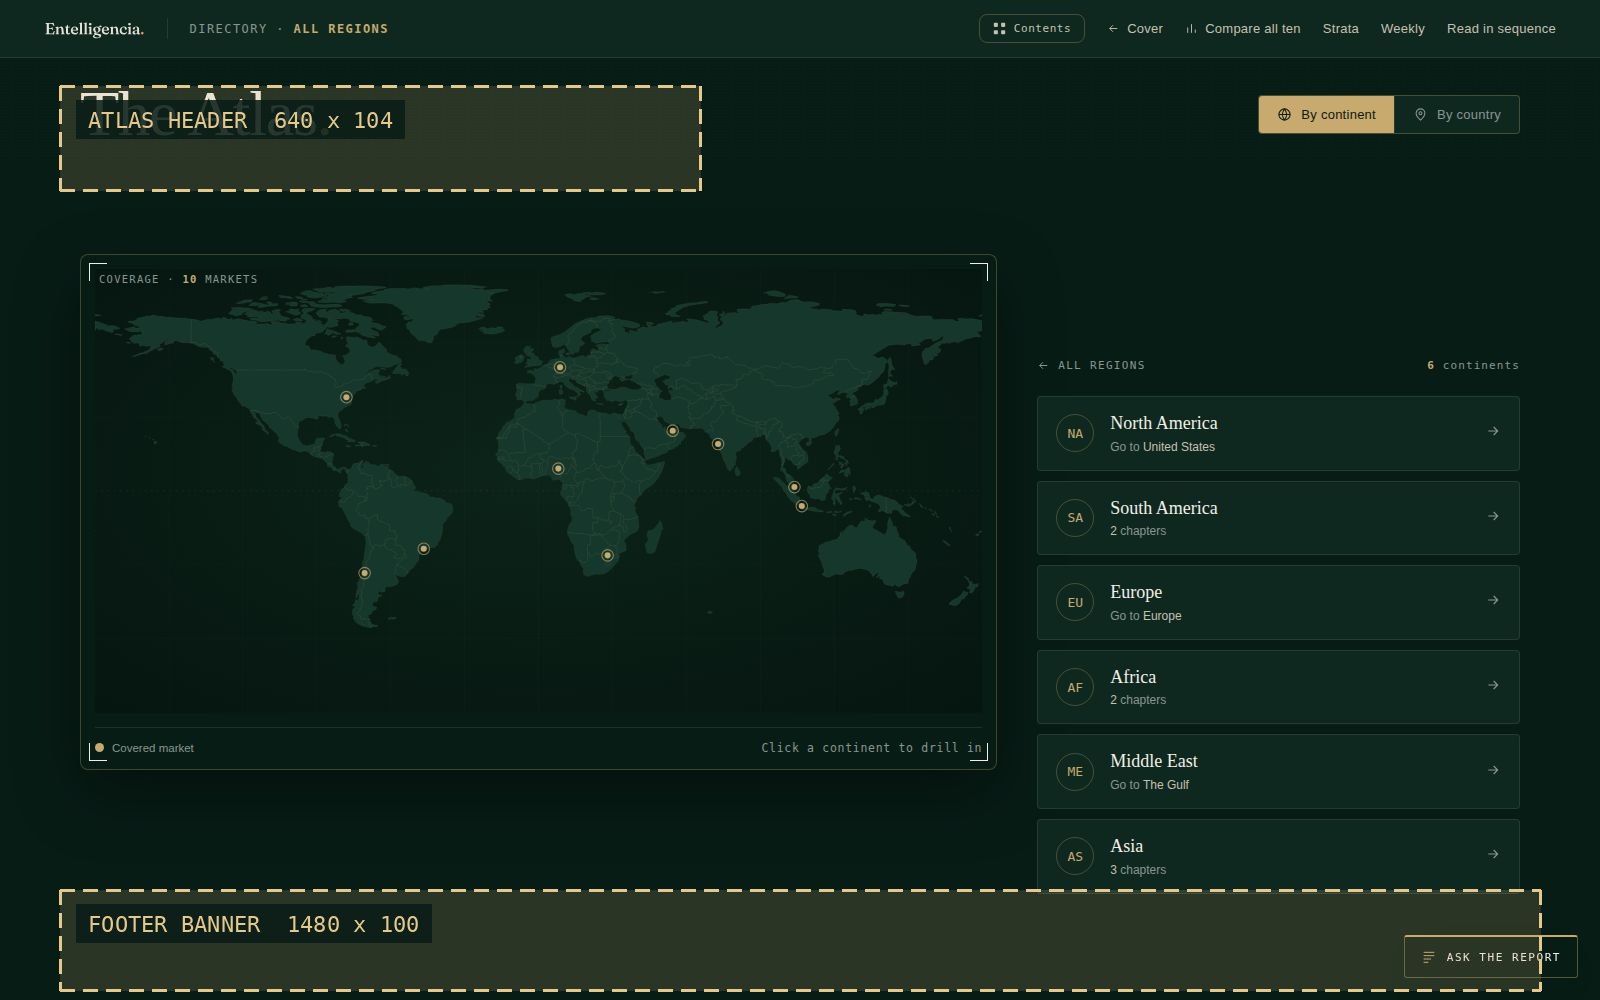Screen dimensions: 1600x1000
Task: Click the back arrow beside Cover
Action: 1113,29
